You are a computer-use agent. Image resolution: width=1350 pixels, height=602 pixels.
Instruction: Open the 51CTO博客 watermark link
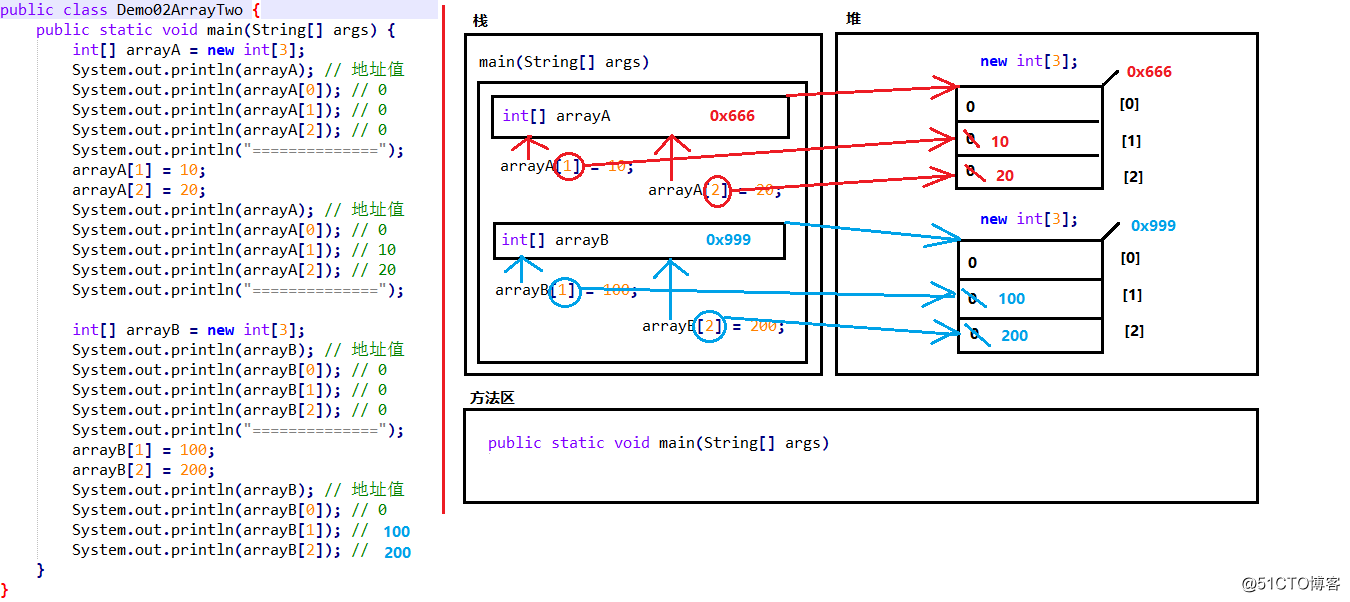click(x=1290, y=583)
